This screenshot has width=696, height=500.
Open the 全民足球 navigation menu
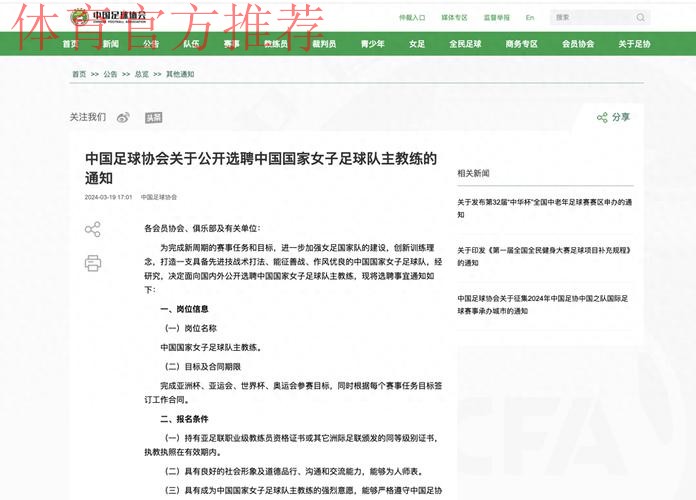tap(465, 44)
